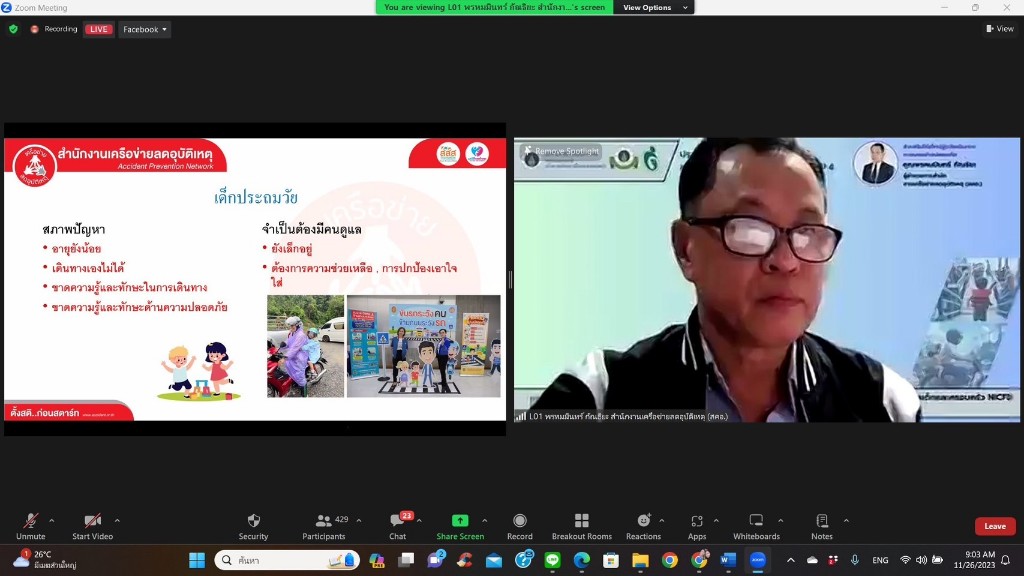Screen dimensions: 1024x576
Task: Show hidden system tray icons
Action: pos(791,560)
